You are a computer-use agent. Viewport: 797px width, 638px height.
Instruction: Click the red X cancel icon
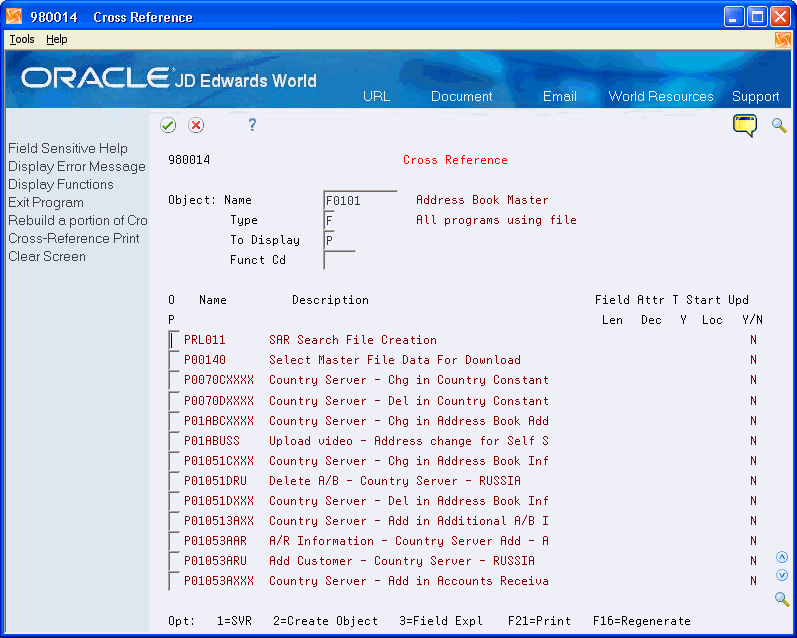coord(196,125)
